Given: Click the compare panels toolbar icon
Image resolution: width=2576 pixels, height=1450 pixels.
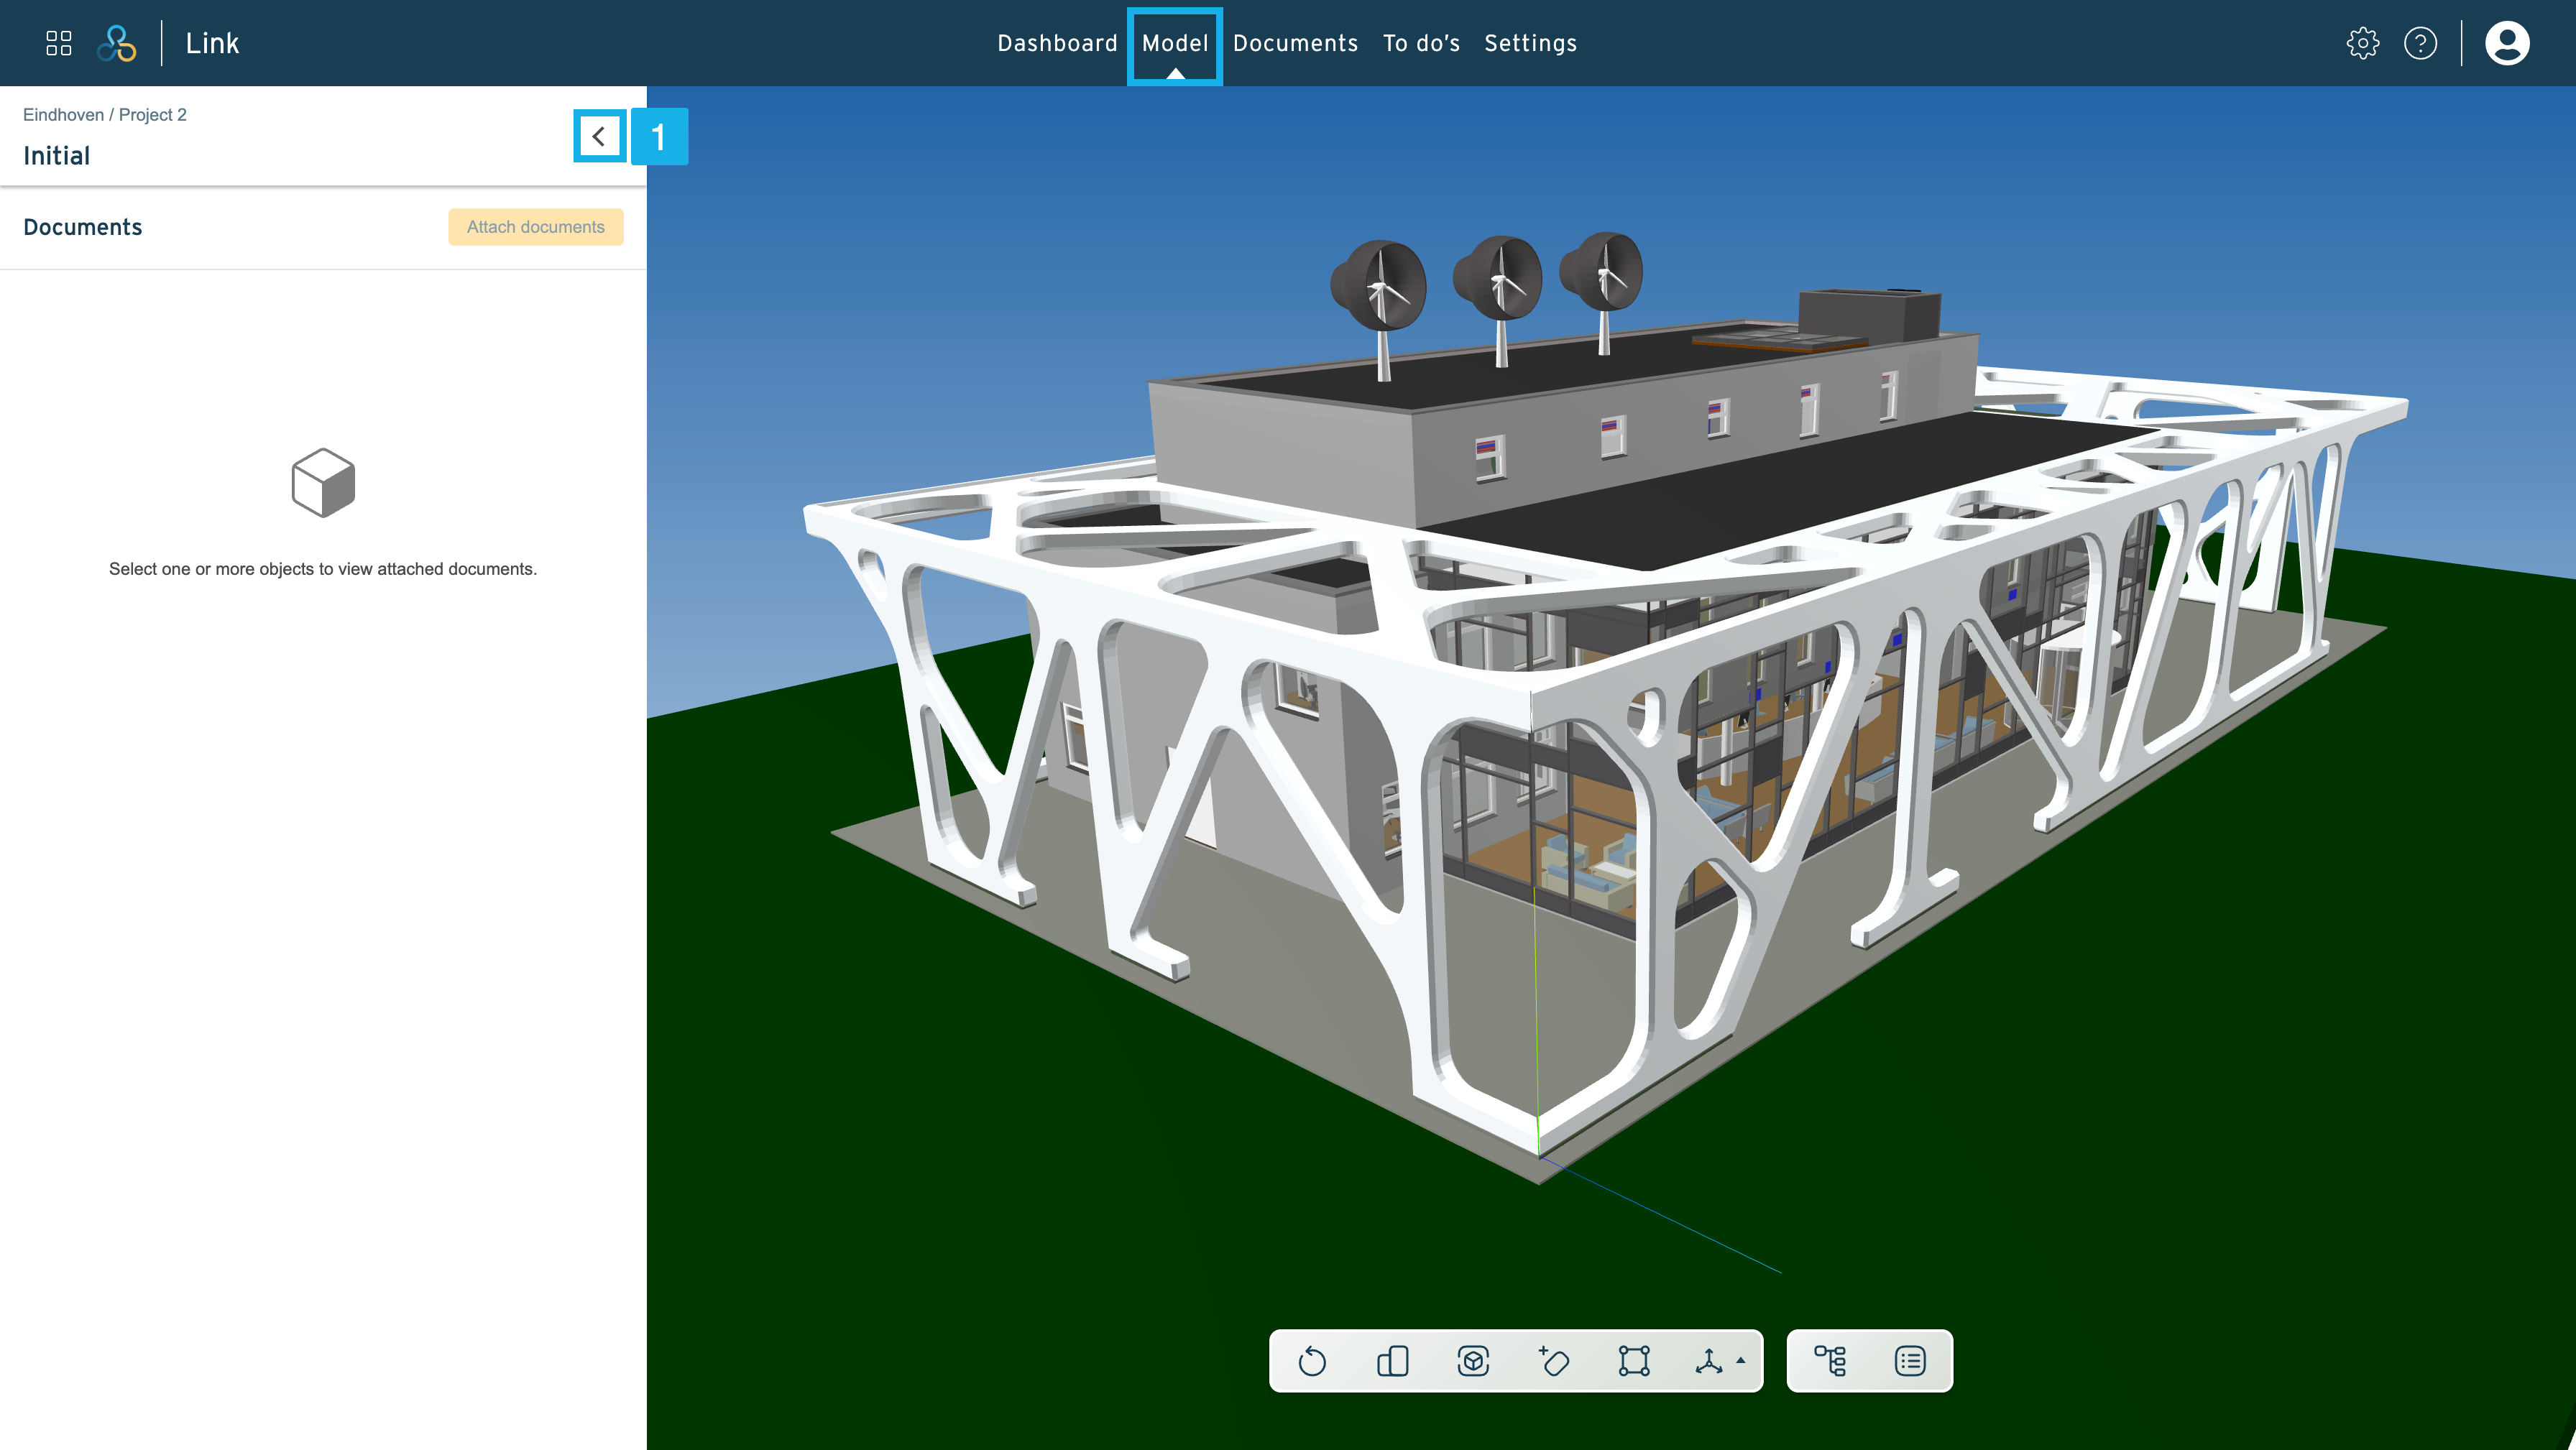Looking at the screenshot, I should tap(1392, 1361).
